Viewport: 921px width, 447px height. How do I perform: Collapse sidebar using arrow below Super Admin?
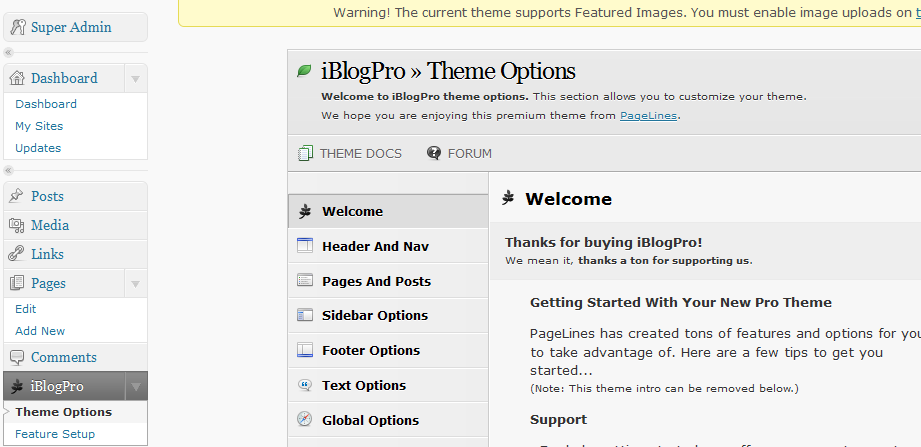8,53
